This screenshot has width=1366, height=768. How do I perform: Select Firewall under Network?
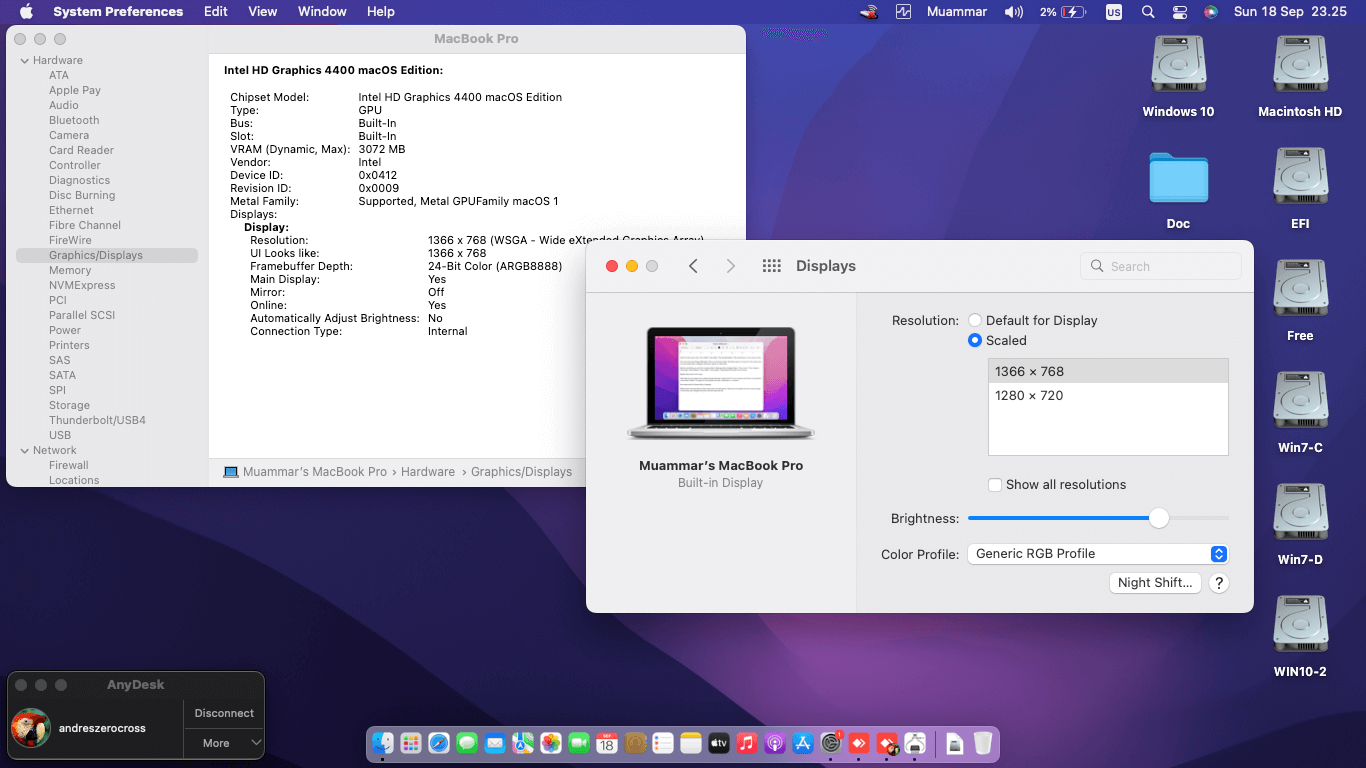point(69,465)
